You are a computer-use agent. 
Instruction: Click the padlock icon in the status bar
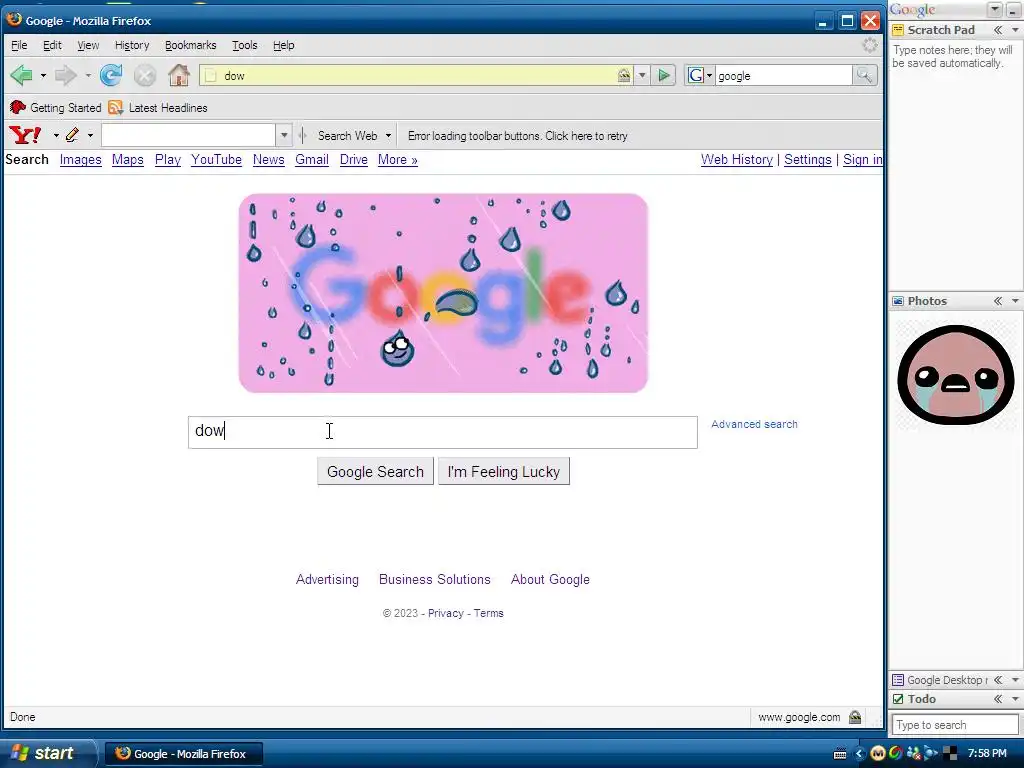pos(855,717)
